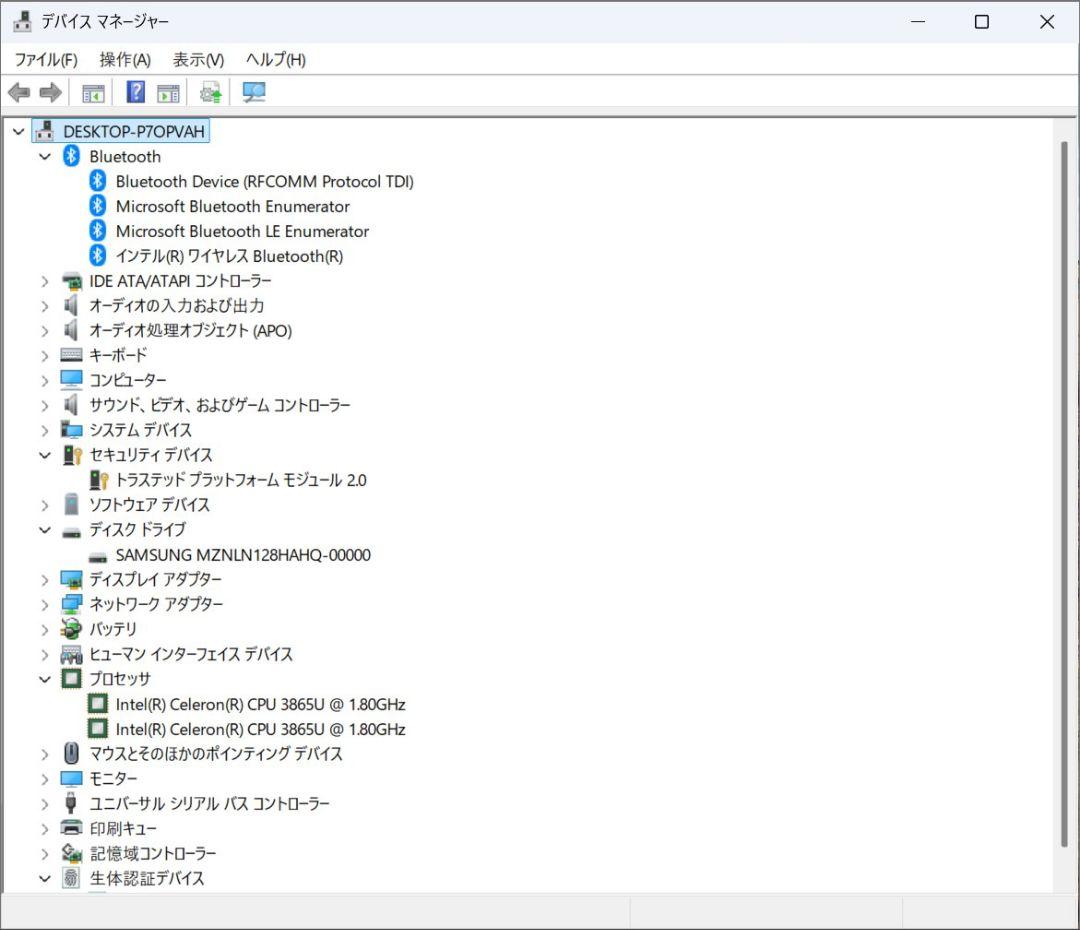1080x930 pixels.
Task: Click the Bluetooth icon next to インテル(R) ワイヤレス Bluetooth(R)
Action: click(96, 256)
